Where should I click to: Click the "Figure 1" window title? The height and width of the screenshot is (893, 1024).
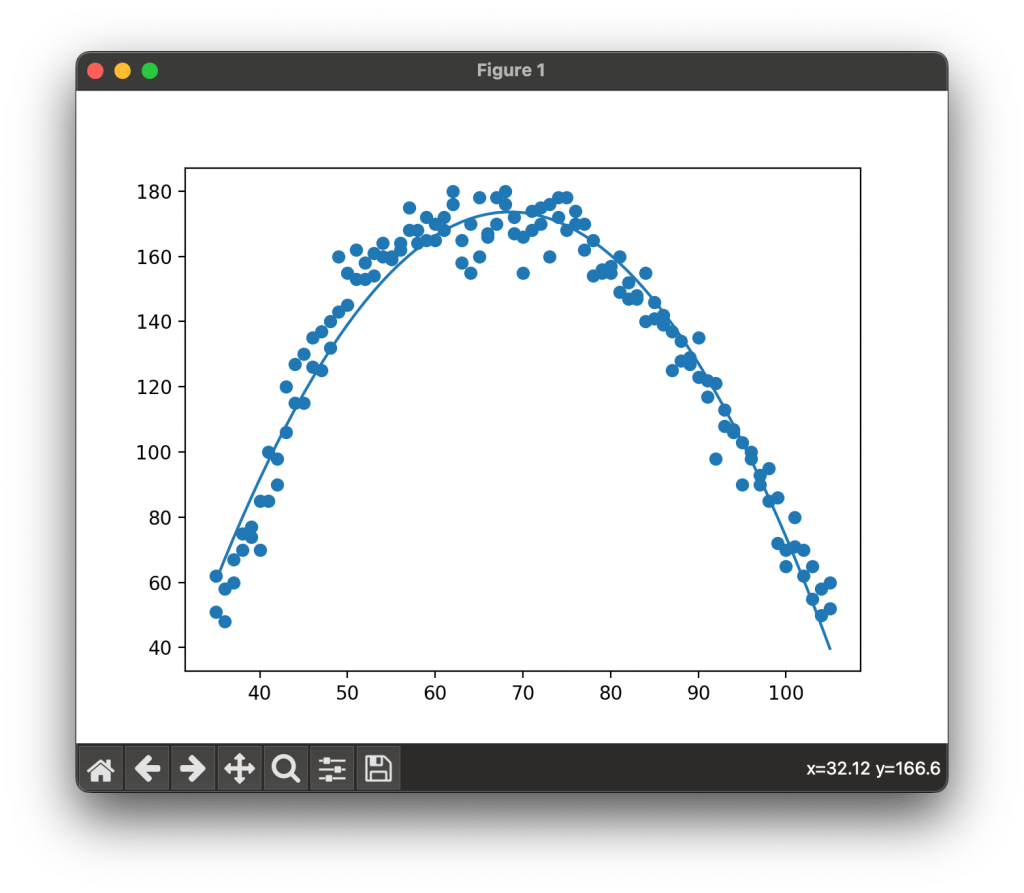511,71
